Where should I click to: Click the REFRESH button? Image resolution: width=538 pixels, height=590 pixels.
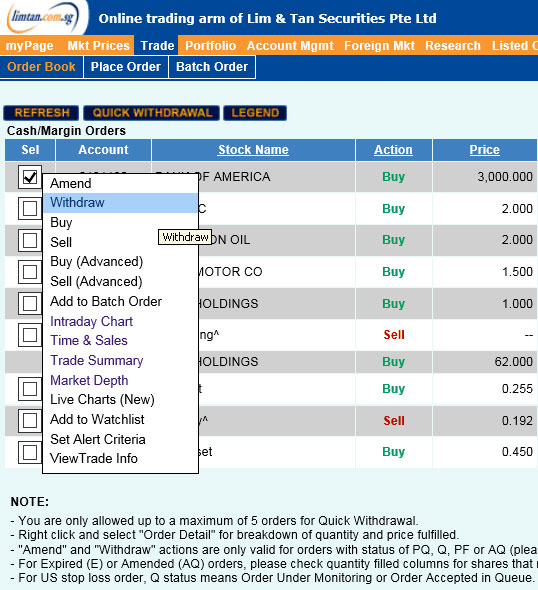41,113
